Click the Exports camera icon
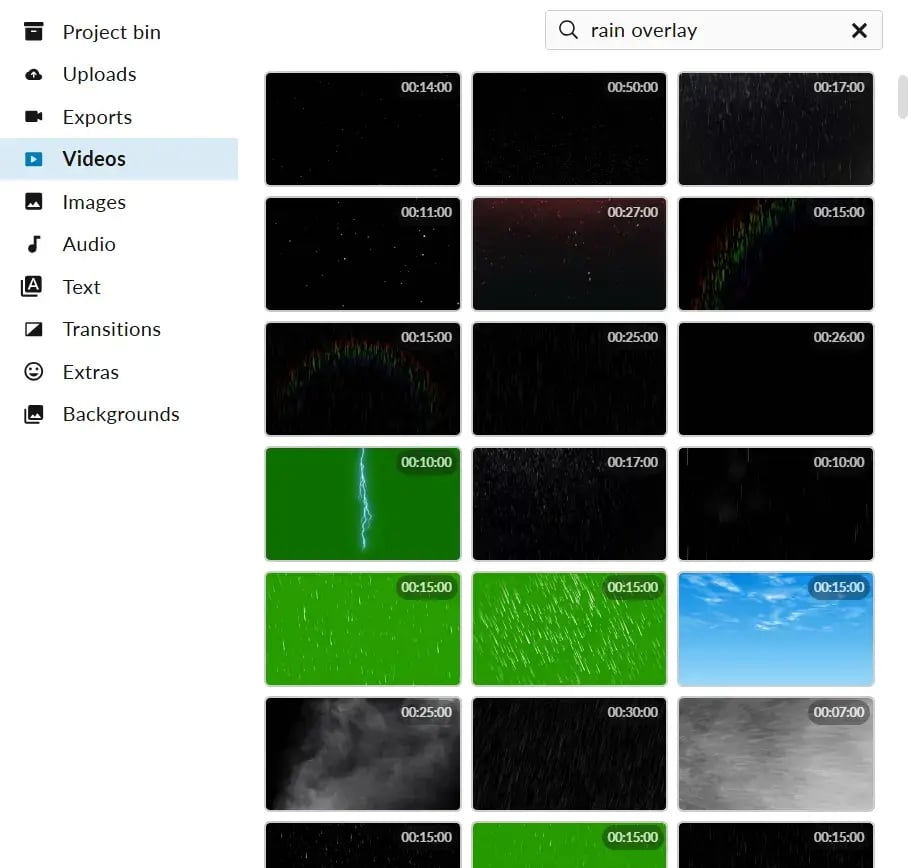911x868 pixels. pyautogui.click(x=34, y=117)
